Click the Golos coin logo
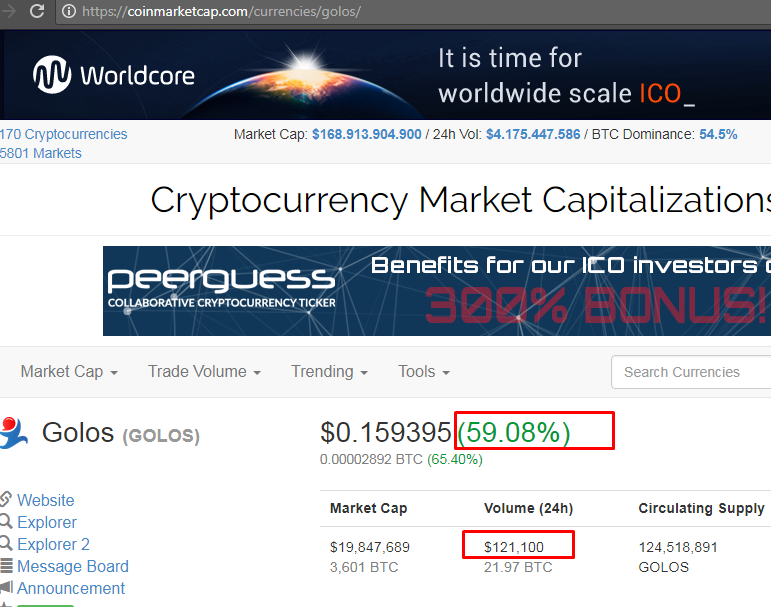 [13, 433]
